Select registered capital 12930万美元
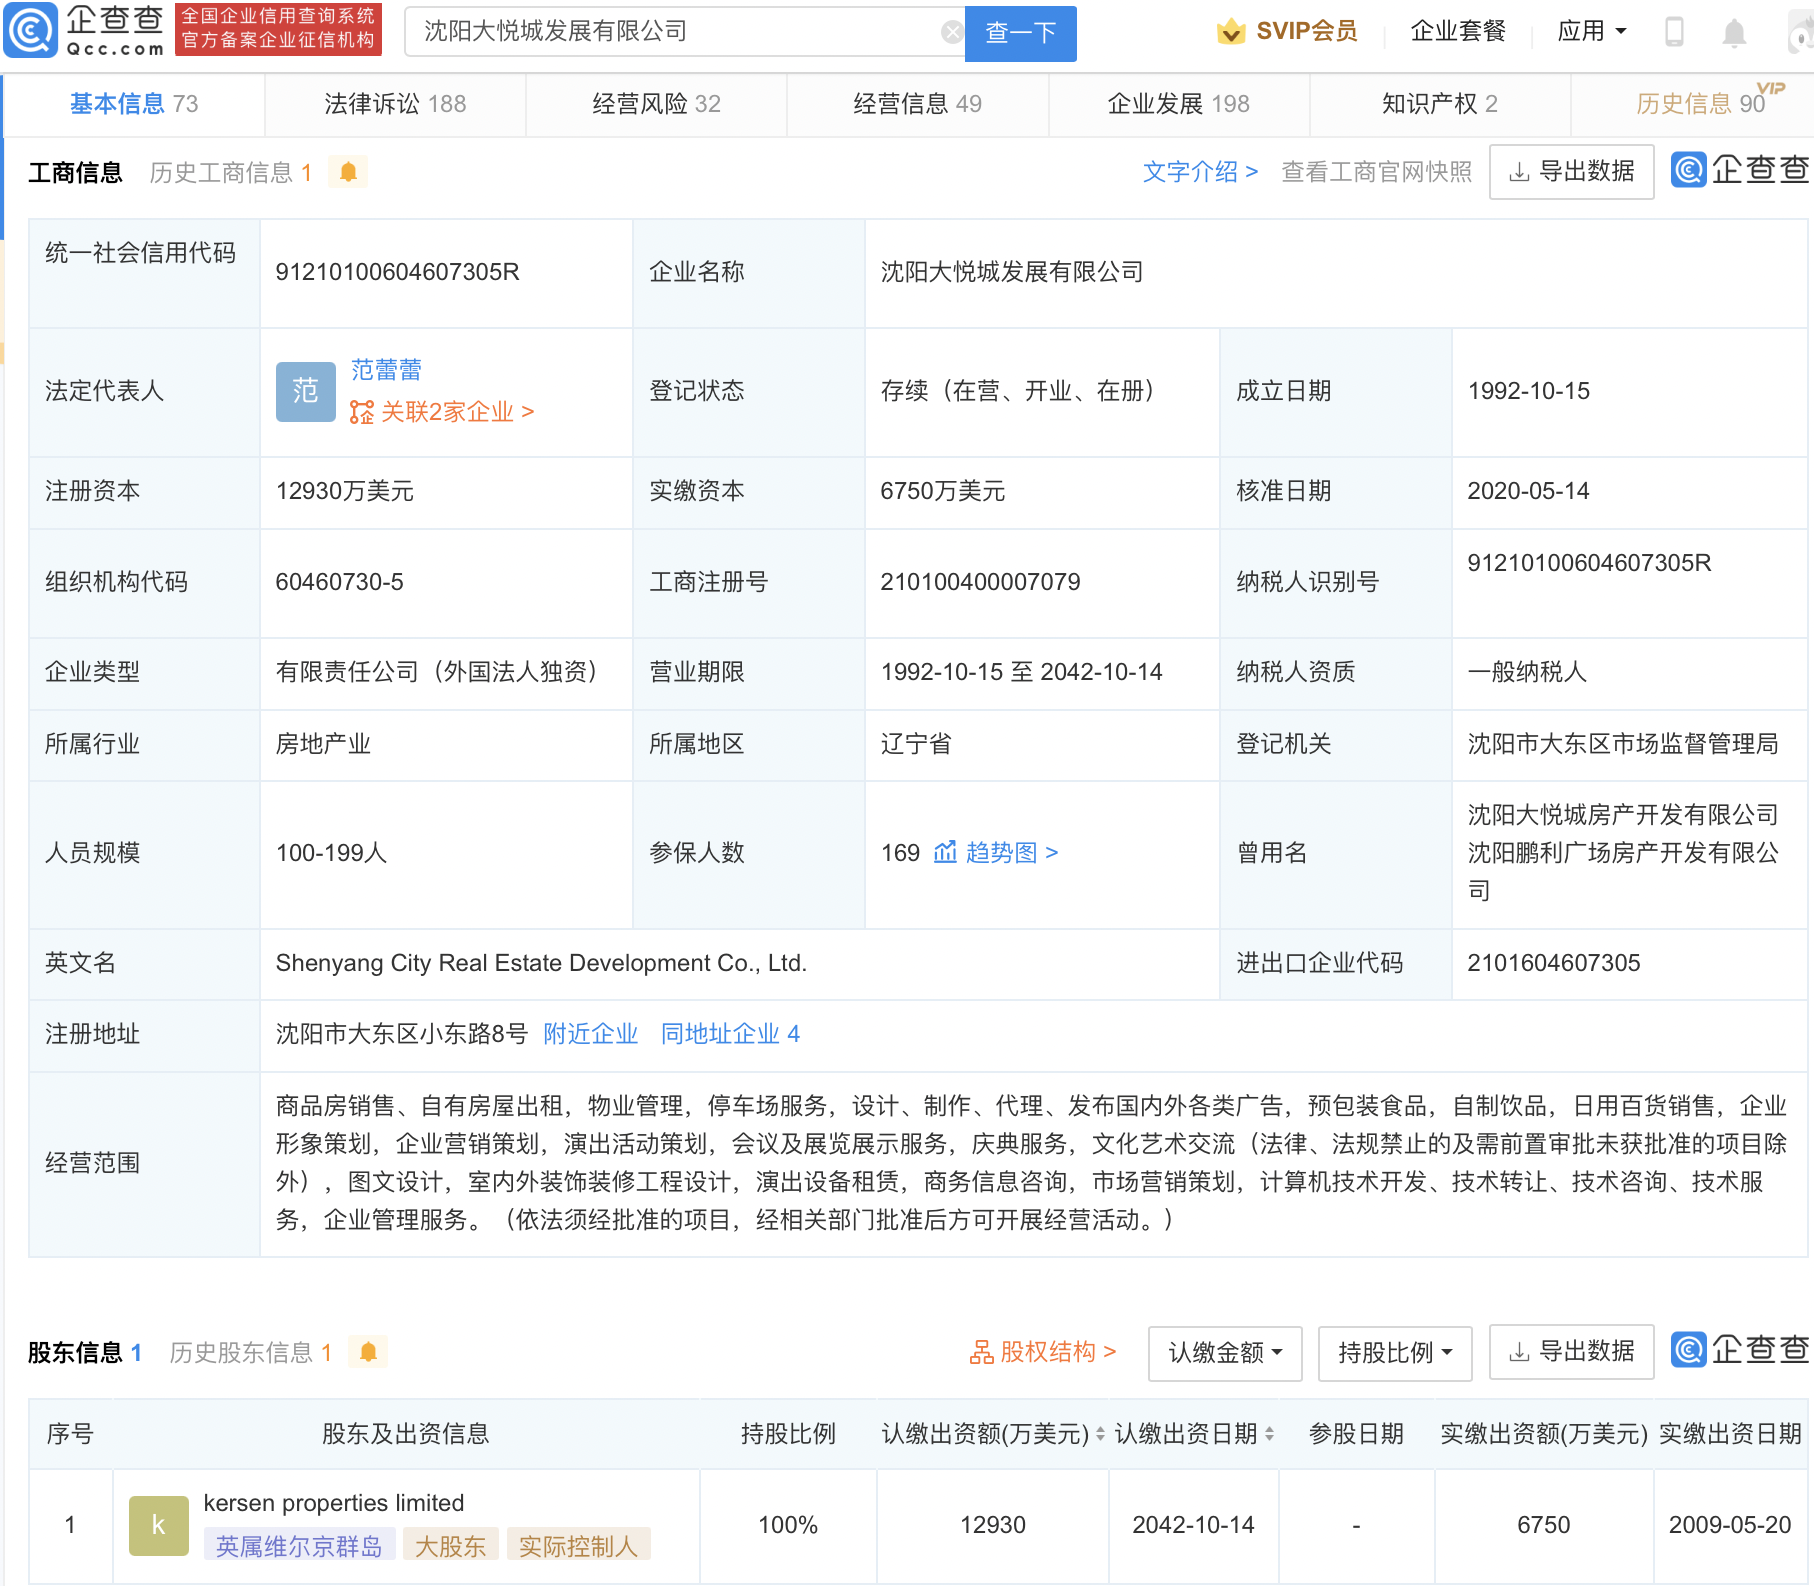Viewport: 1814px width, 1586px height. click(345, 491)
